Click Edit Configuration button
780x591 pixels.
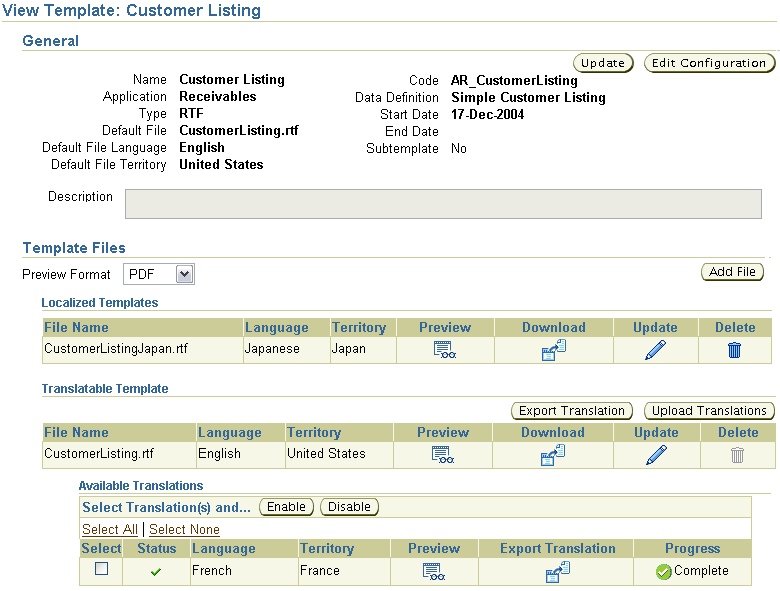pyautogui.click(x=709, y=63)
